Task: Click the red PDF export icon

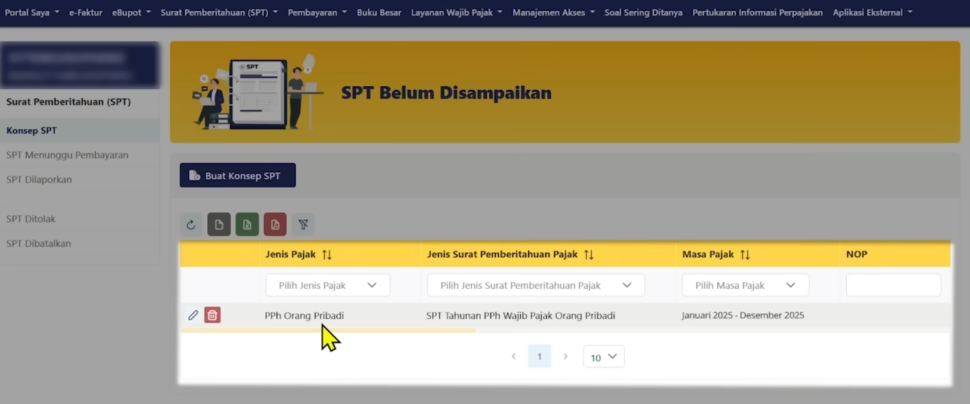Action: click(275, 225)
